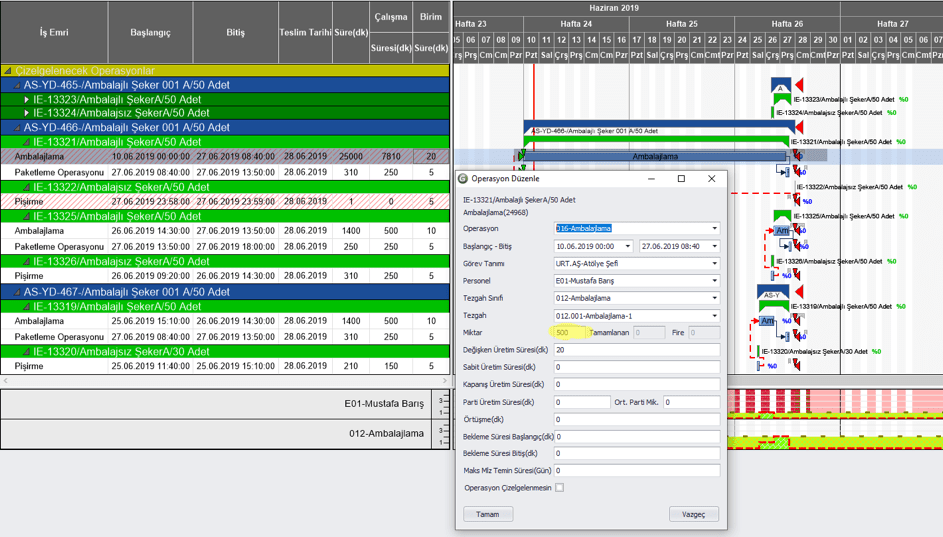This screenshot has height=537, width=943.
Task: Click the load scale icon beside E01-Mustafa Barış
Action: (x=442, y=404)
